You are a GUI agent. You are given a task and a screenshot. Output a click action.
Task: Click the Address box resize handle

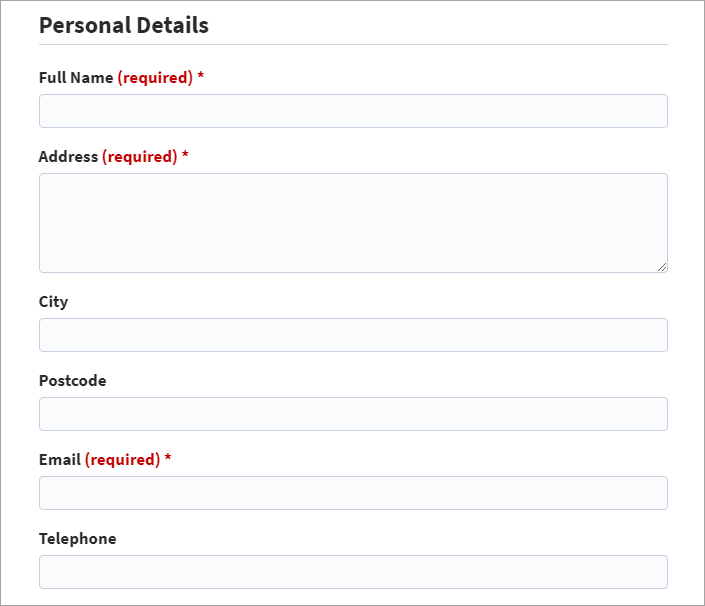click(662, 267)
